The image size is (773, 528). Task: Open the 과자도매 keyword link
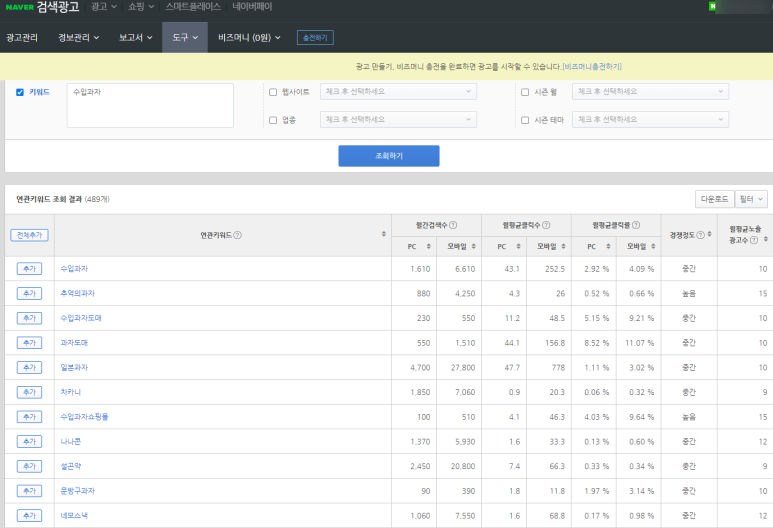tap(74, 343)
